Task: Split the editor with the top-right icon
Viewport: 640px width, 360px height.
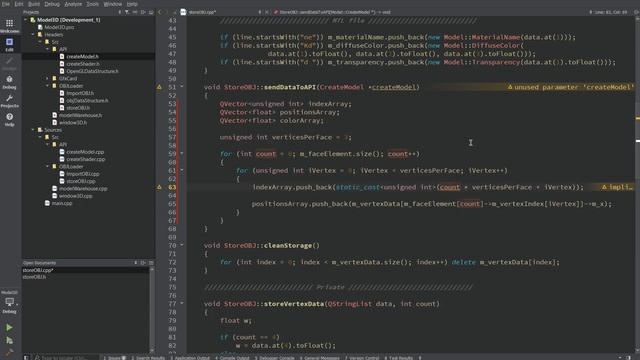Action: click(636, 12)
